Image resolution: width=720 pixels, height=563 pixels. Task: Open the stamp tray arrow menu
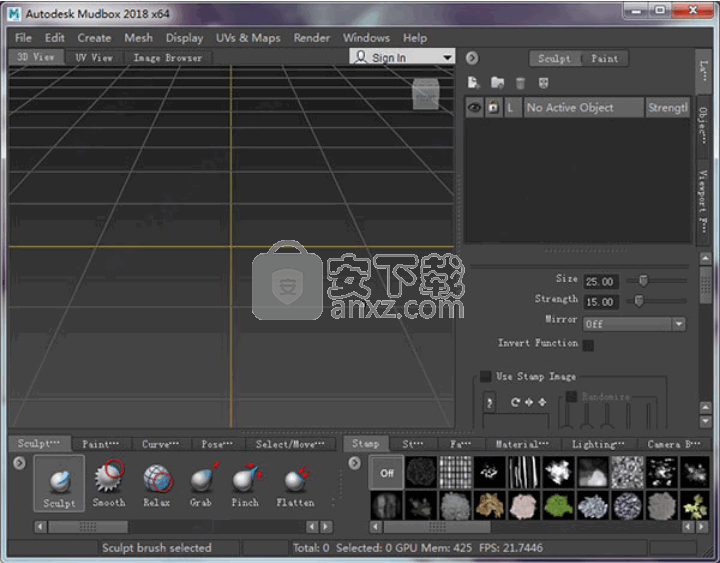coord(354,463)
